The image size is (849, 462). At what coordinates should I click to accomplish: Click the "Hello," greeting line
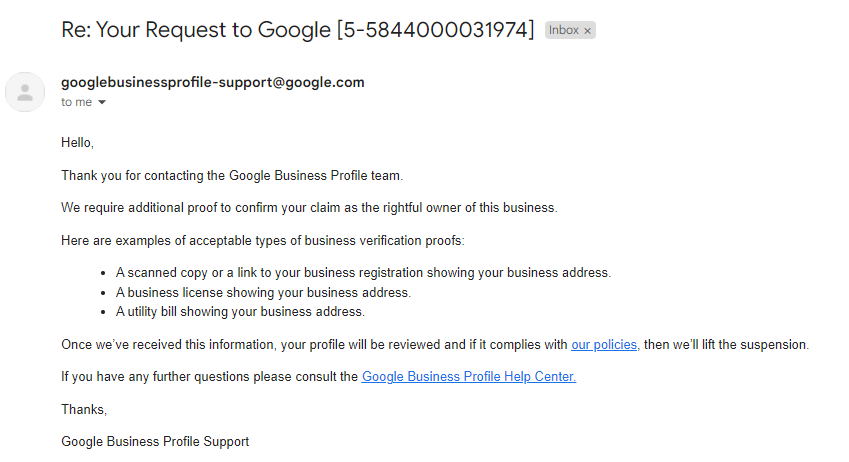(x=77, y=142)
